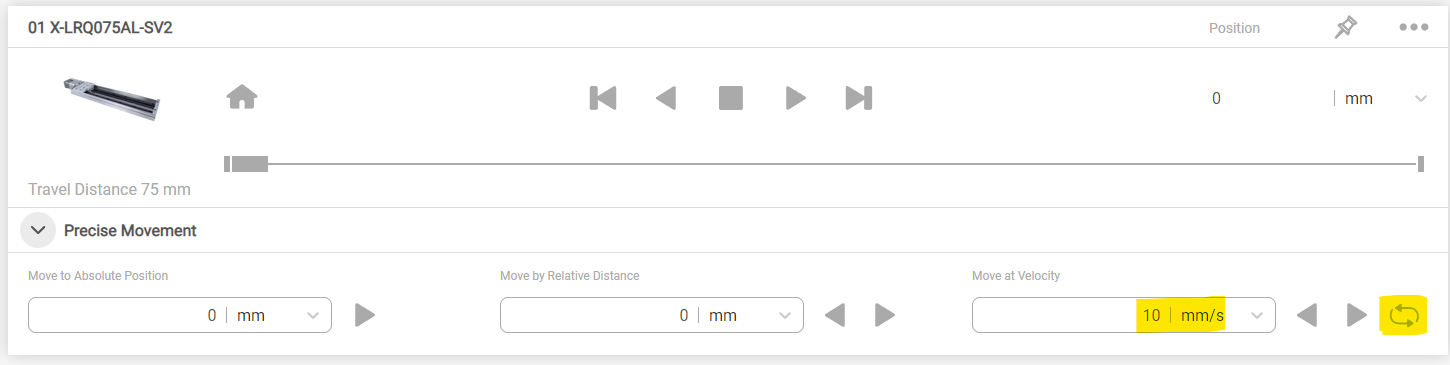Move by relative distance forward

[885, 315]
